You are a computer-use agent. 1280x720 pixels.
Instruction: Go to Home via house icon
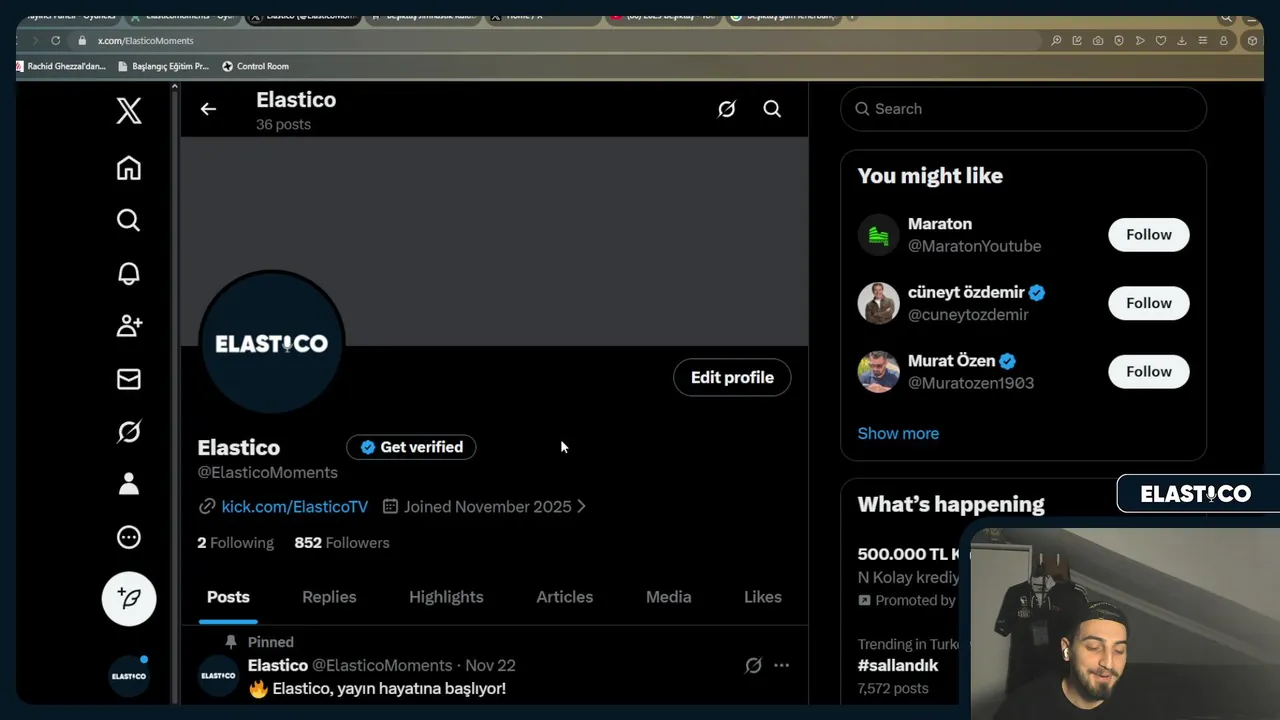tap(129, 168)
